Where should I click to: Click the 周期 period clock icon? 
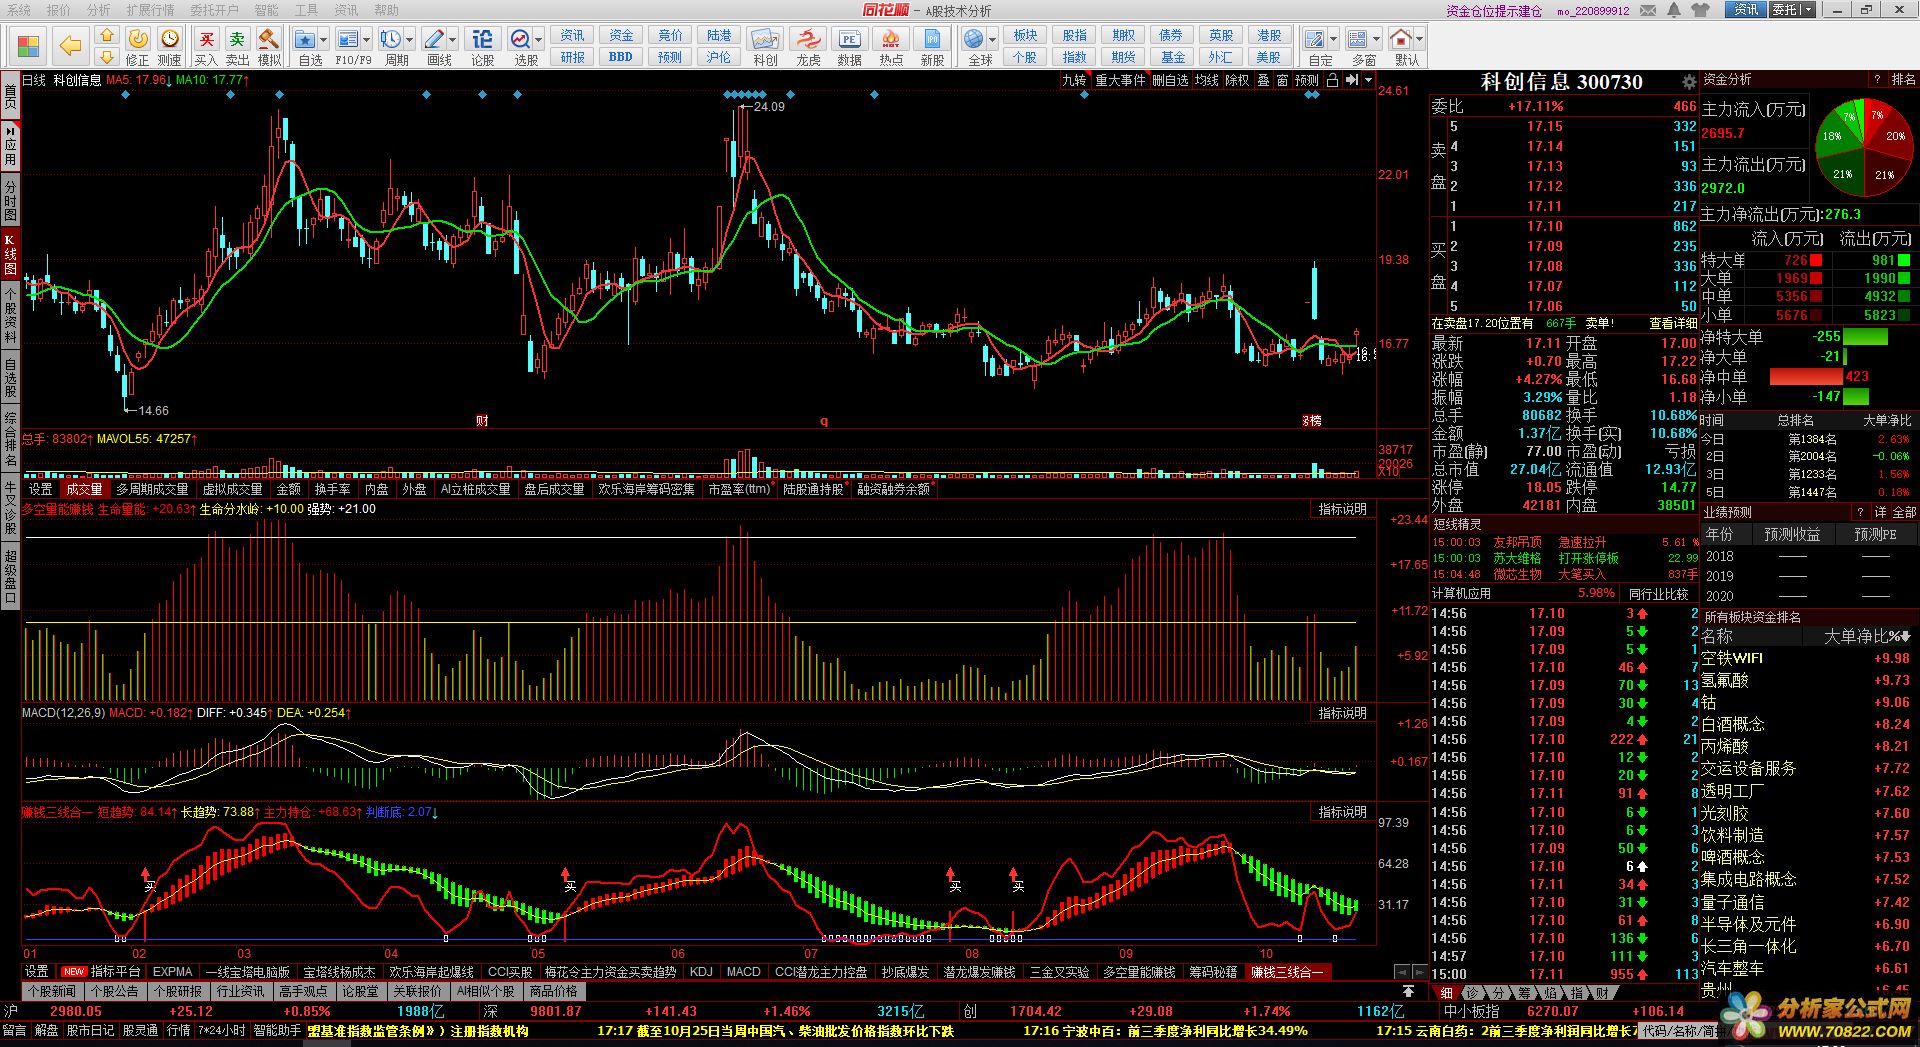[x=390, y=39]
